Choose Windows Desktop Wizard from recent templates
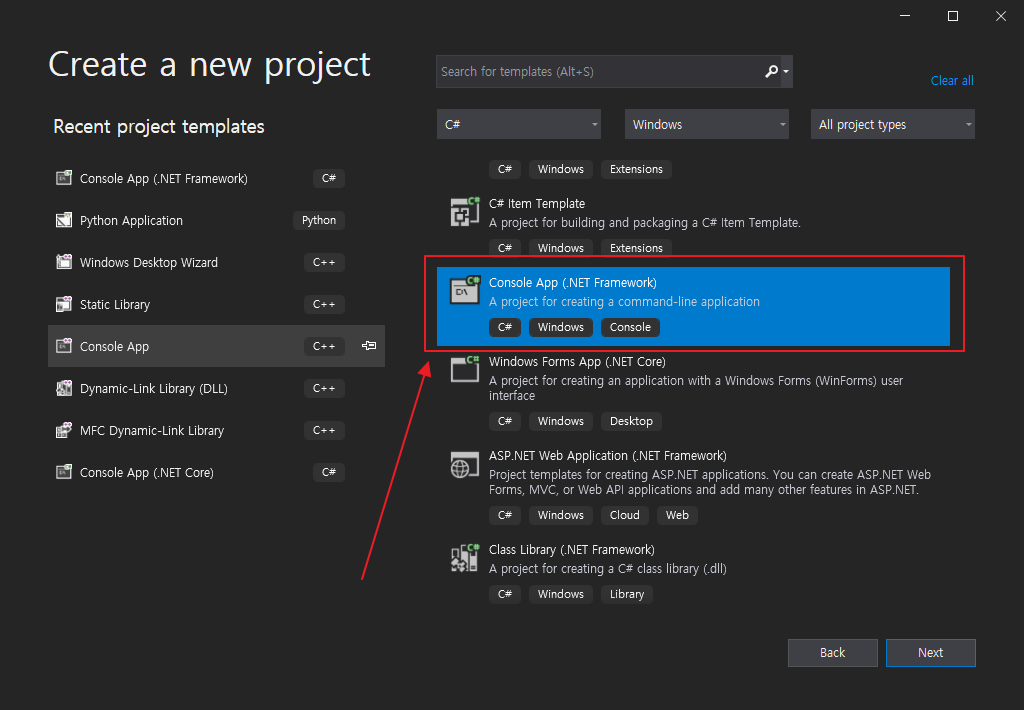Viewport: 1024px width, 710px height. [x=216, y=262]
